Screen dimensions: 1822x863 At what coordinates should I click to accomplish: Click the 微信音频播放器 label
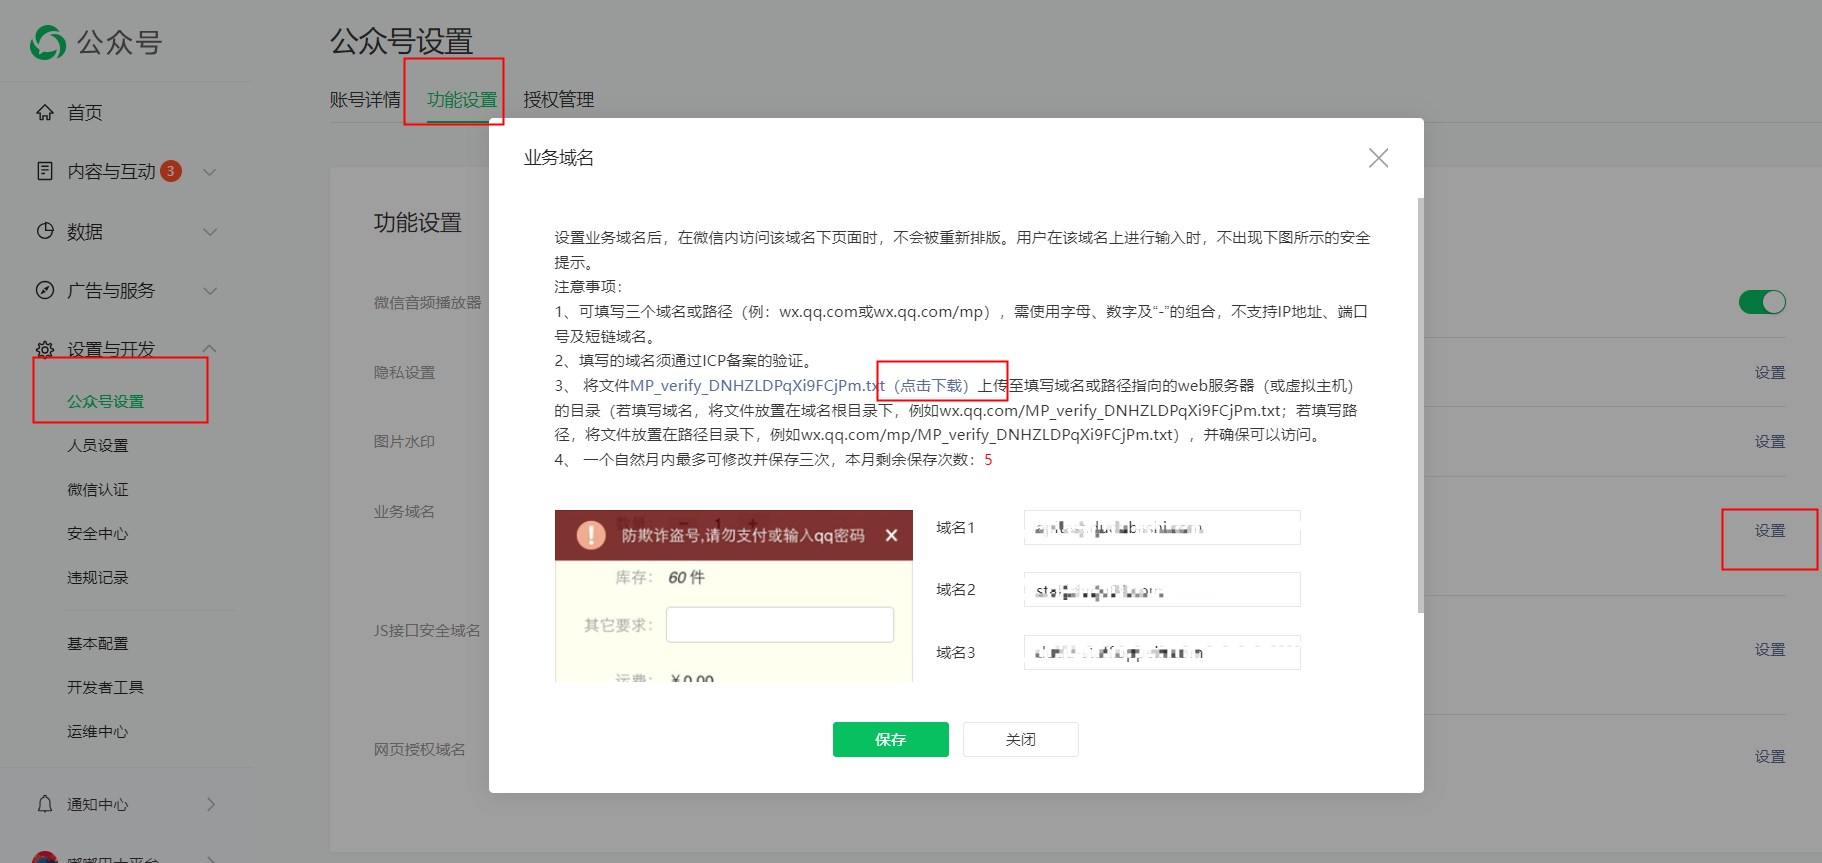coord(427,302)
